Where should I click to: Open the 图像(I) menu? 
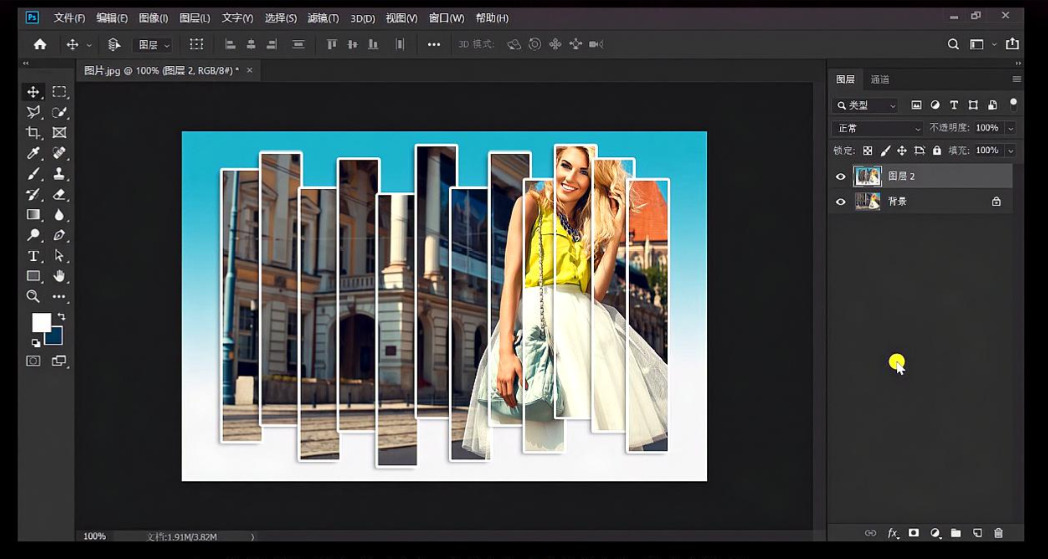(x=153, y=18)
